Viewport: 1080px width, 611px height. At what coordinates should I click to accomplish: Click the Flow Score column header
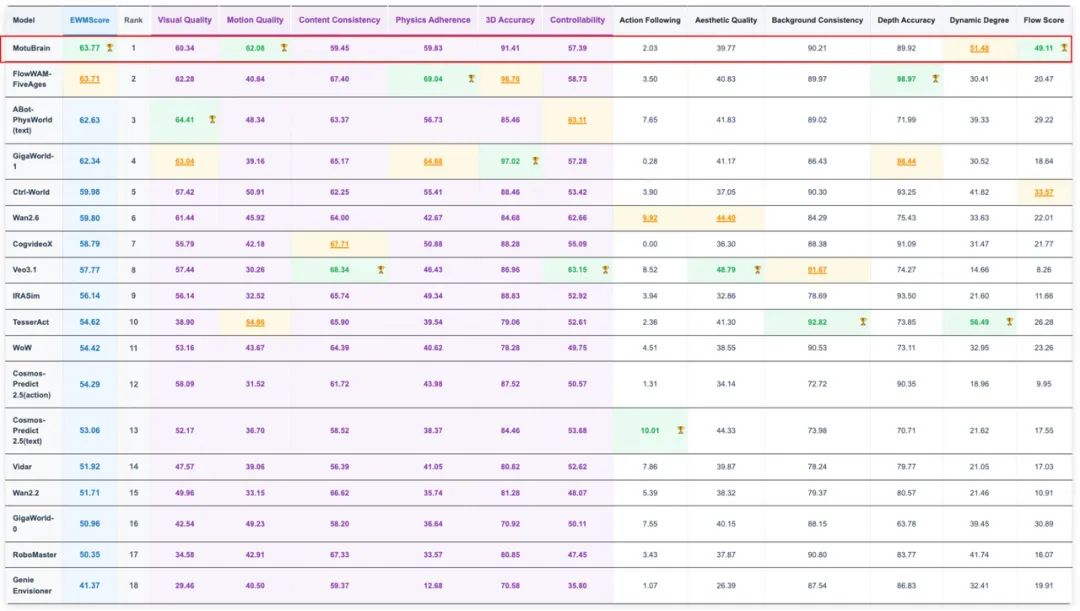[x=1043, y=20]
